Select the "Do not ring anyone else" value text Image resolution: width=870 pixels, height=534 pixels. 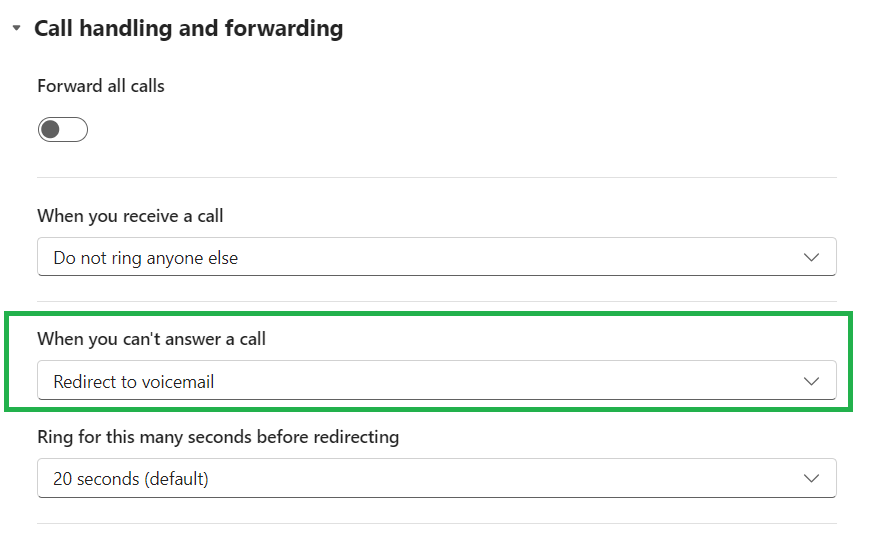[146, 258]
